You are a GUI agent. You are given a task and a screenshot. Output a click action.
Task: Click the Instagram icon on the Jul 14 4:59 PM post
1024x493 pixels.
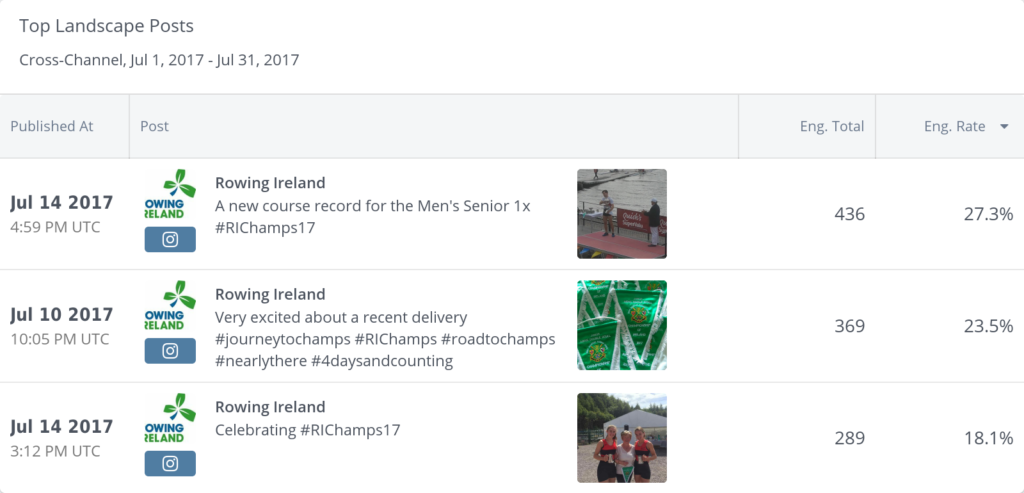(170, 240)
